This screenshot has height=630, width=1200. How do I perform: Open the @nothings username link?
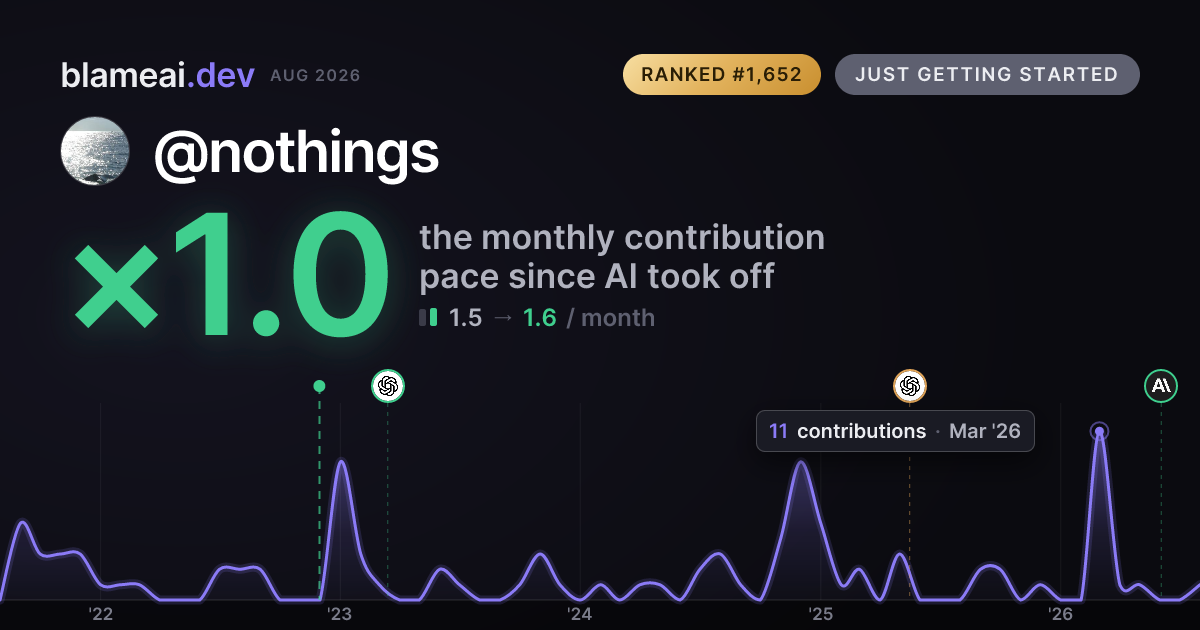point(296,153)
